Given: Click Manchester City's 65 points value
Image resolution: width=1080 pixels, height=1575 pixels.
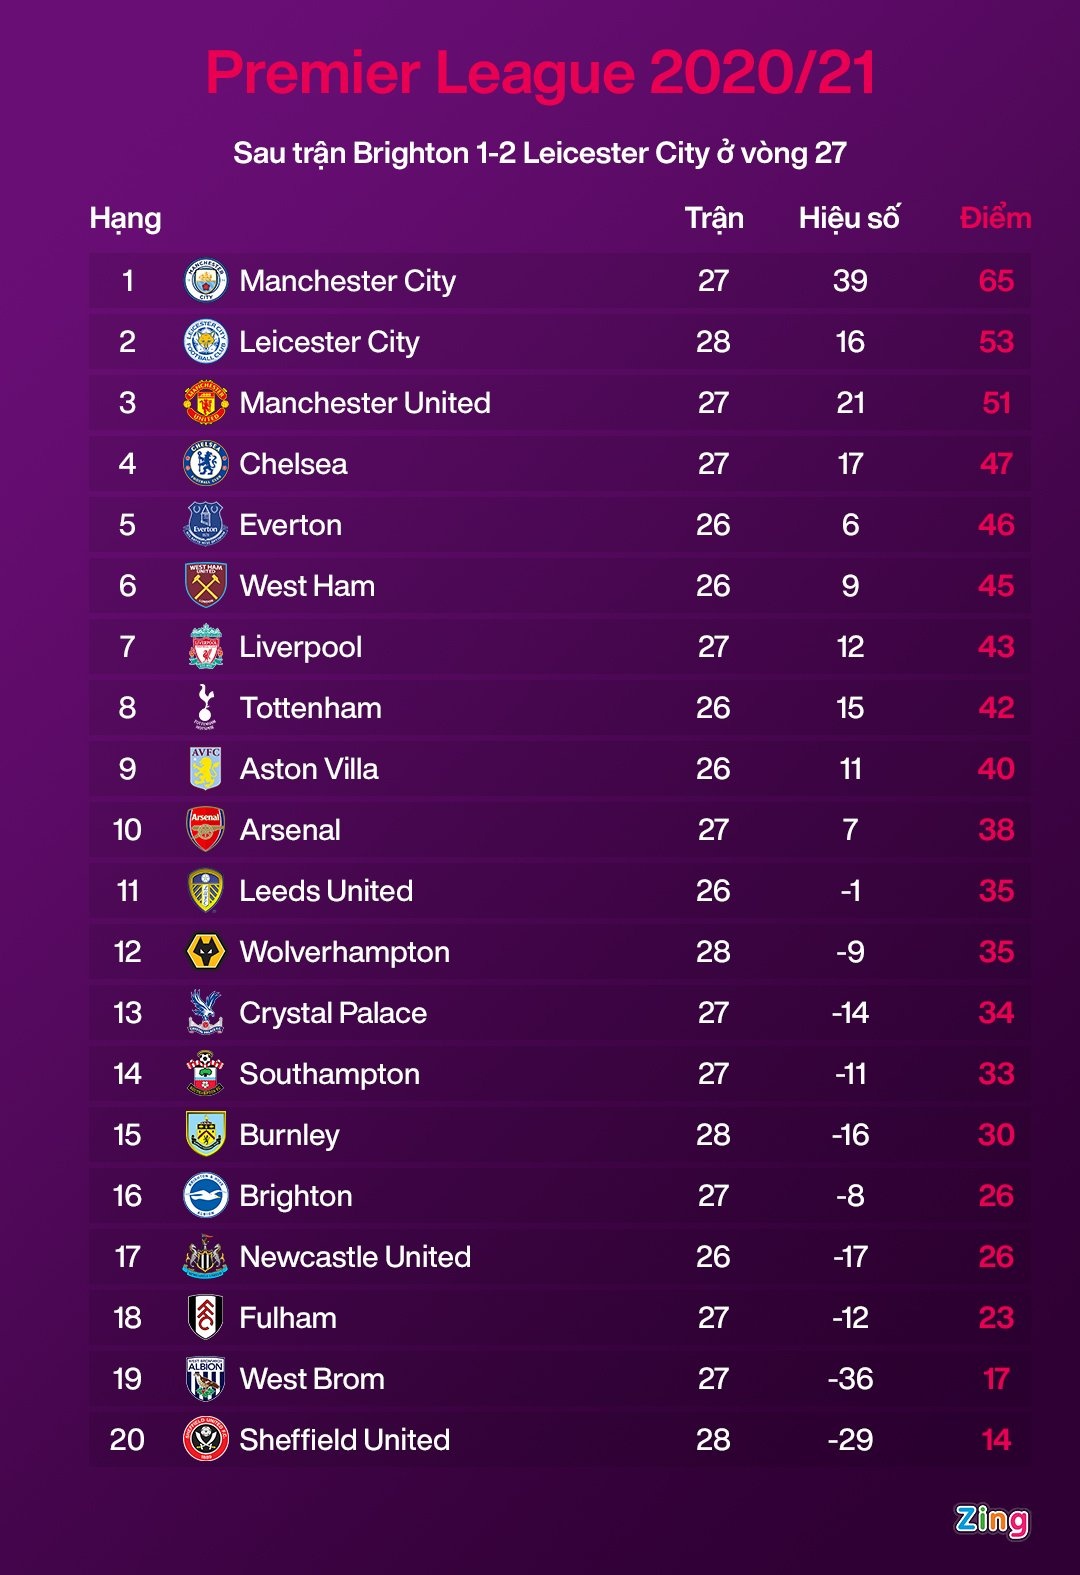Looking at the screenshot, I should pos(996,281).
